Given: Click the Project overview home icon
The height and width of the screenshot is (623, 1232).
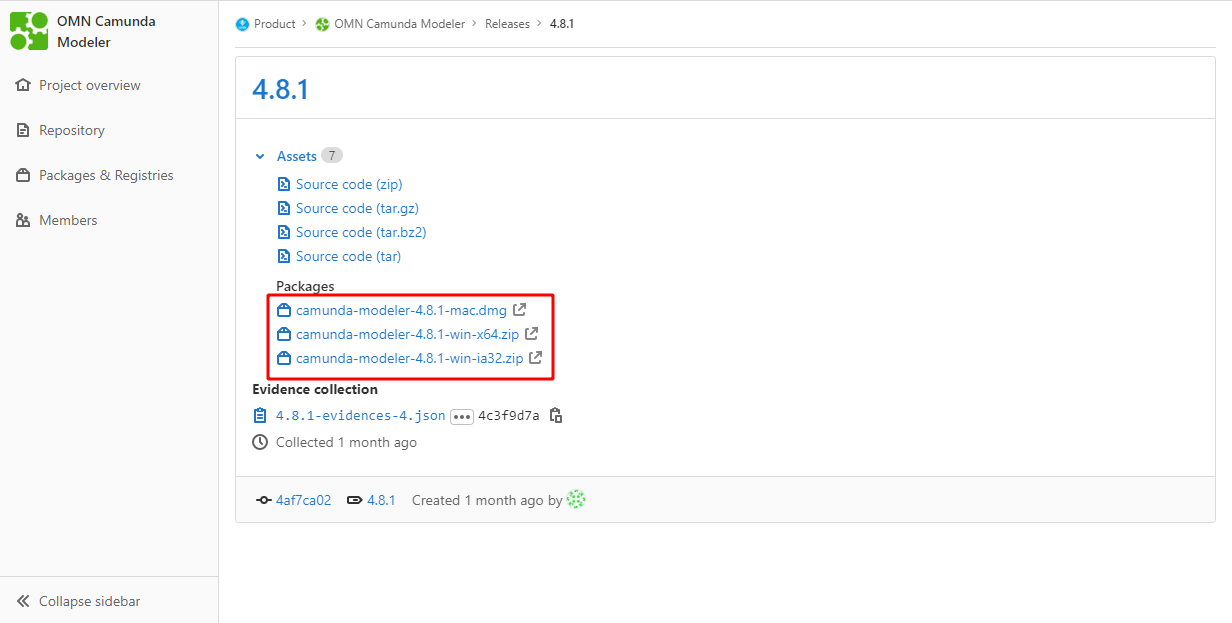Looking at the screenshot, I should coord(23,85).
